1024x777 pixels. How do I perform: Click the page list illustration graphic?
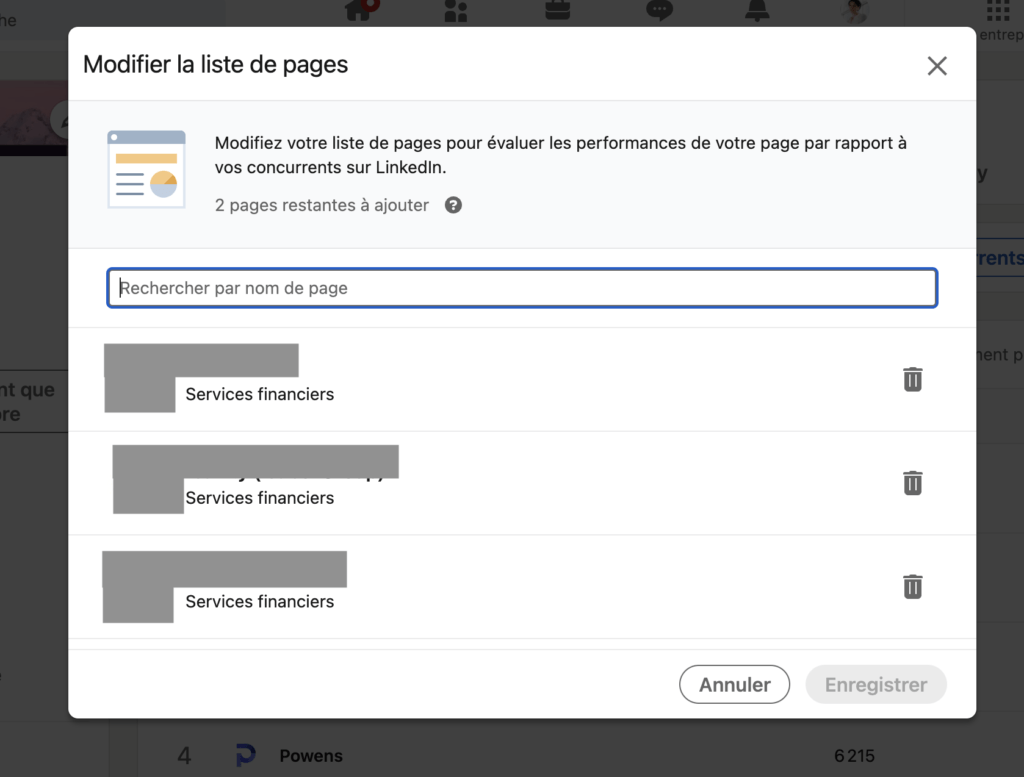pos(146,169)
